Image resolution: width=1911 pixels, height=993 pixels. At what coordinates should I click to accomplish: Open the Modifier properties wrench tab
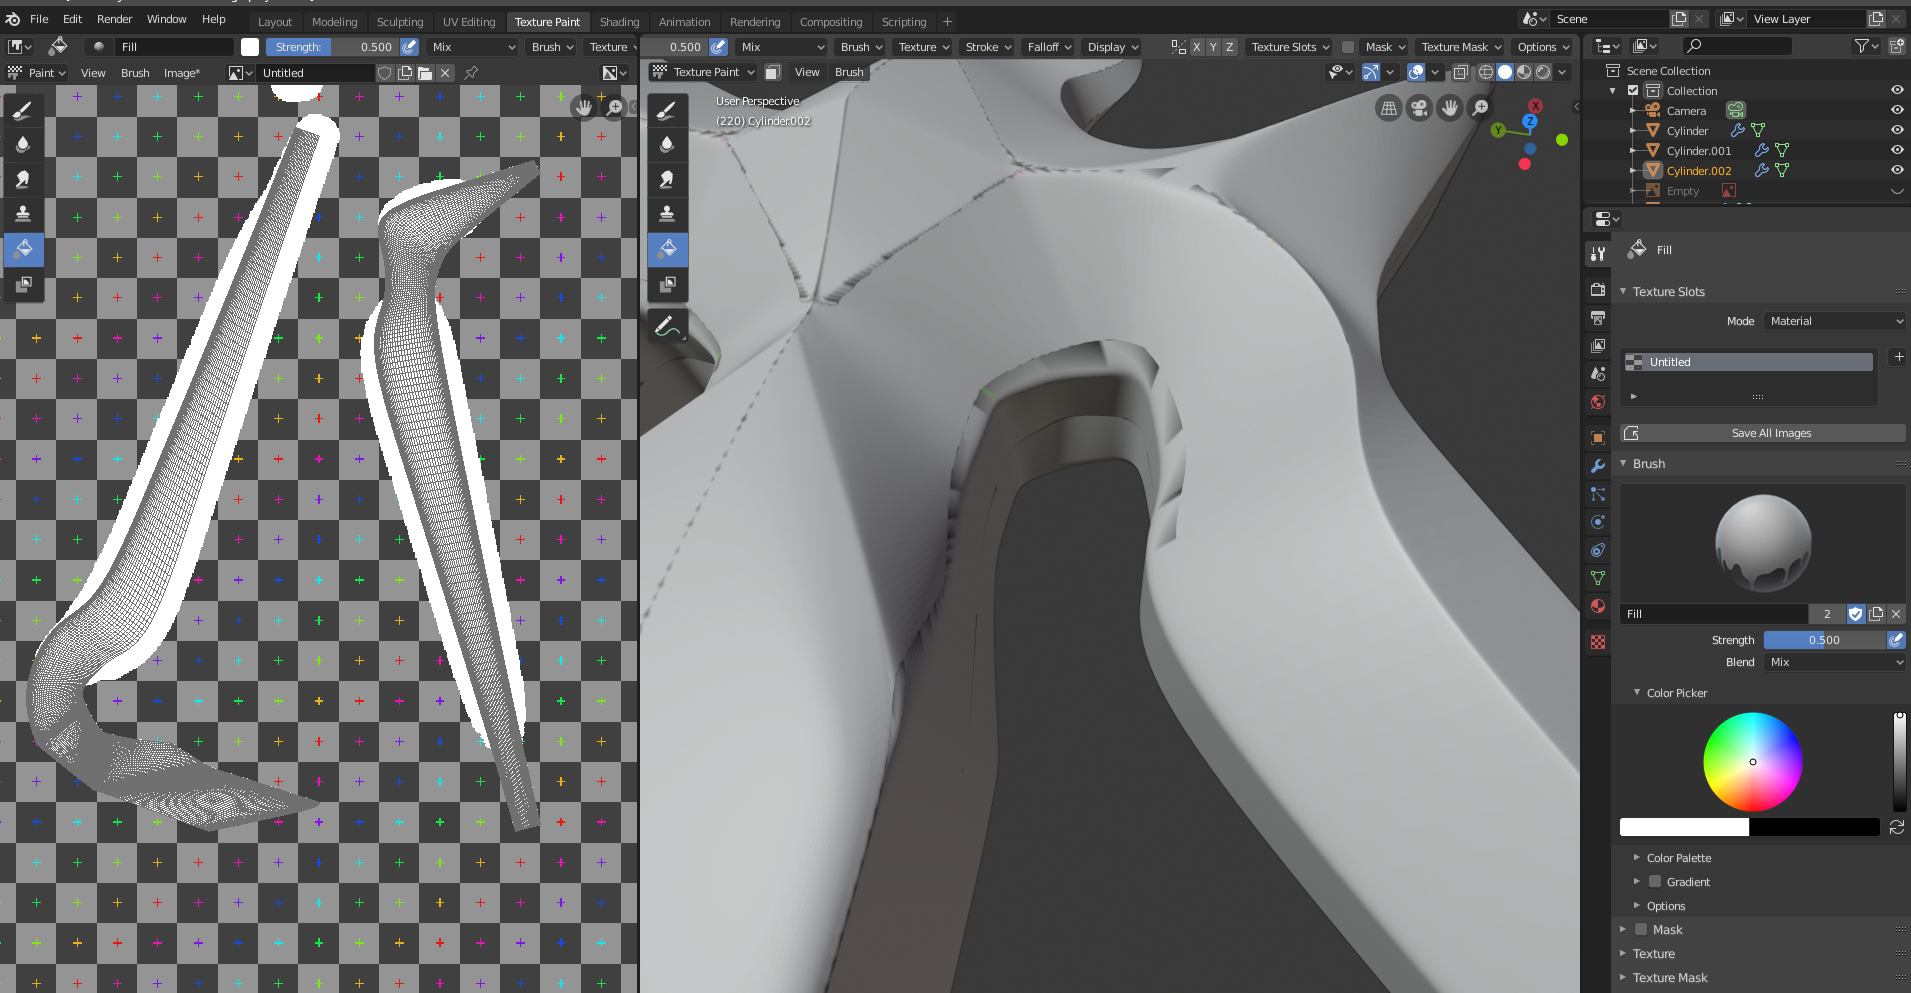tap(1598, 466)
